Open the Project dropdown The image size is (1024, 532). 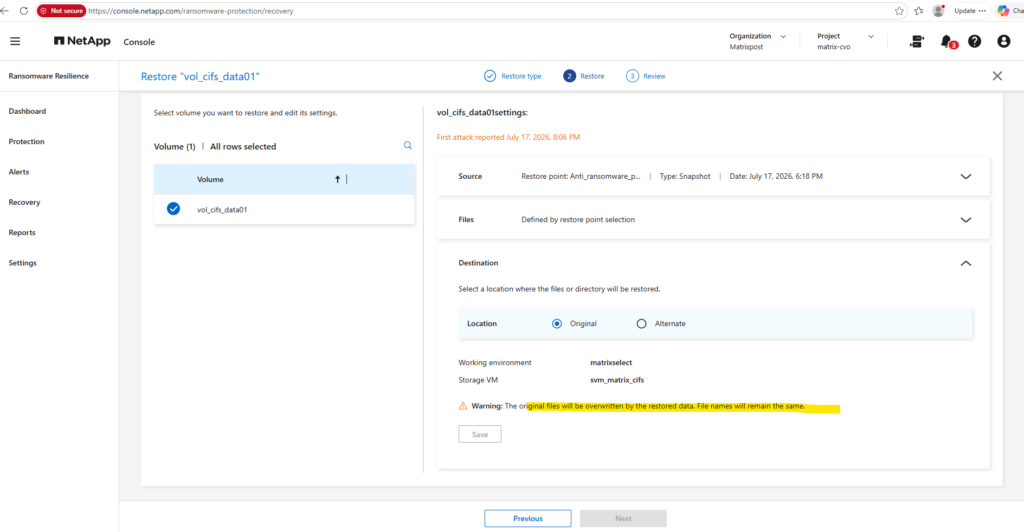[845, 41]
